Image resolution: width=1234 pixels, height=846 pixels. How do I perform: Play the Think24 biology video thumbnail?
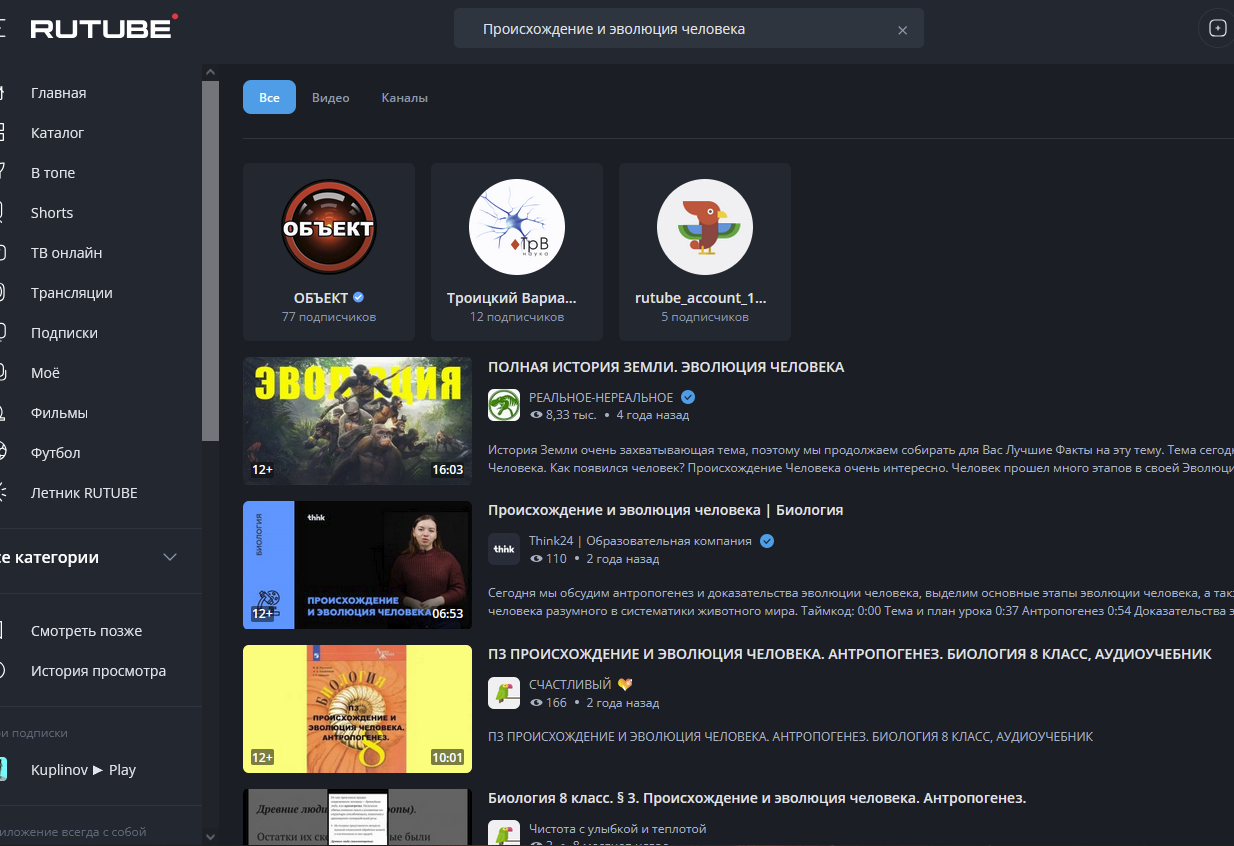pyautogui.click(x=357, y=565)
